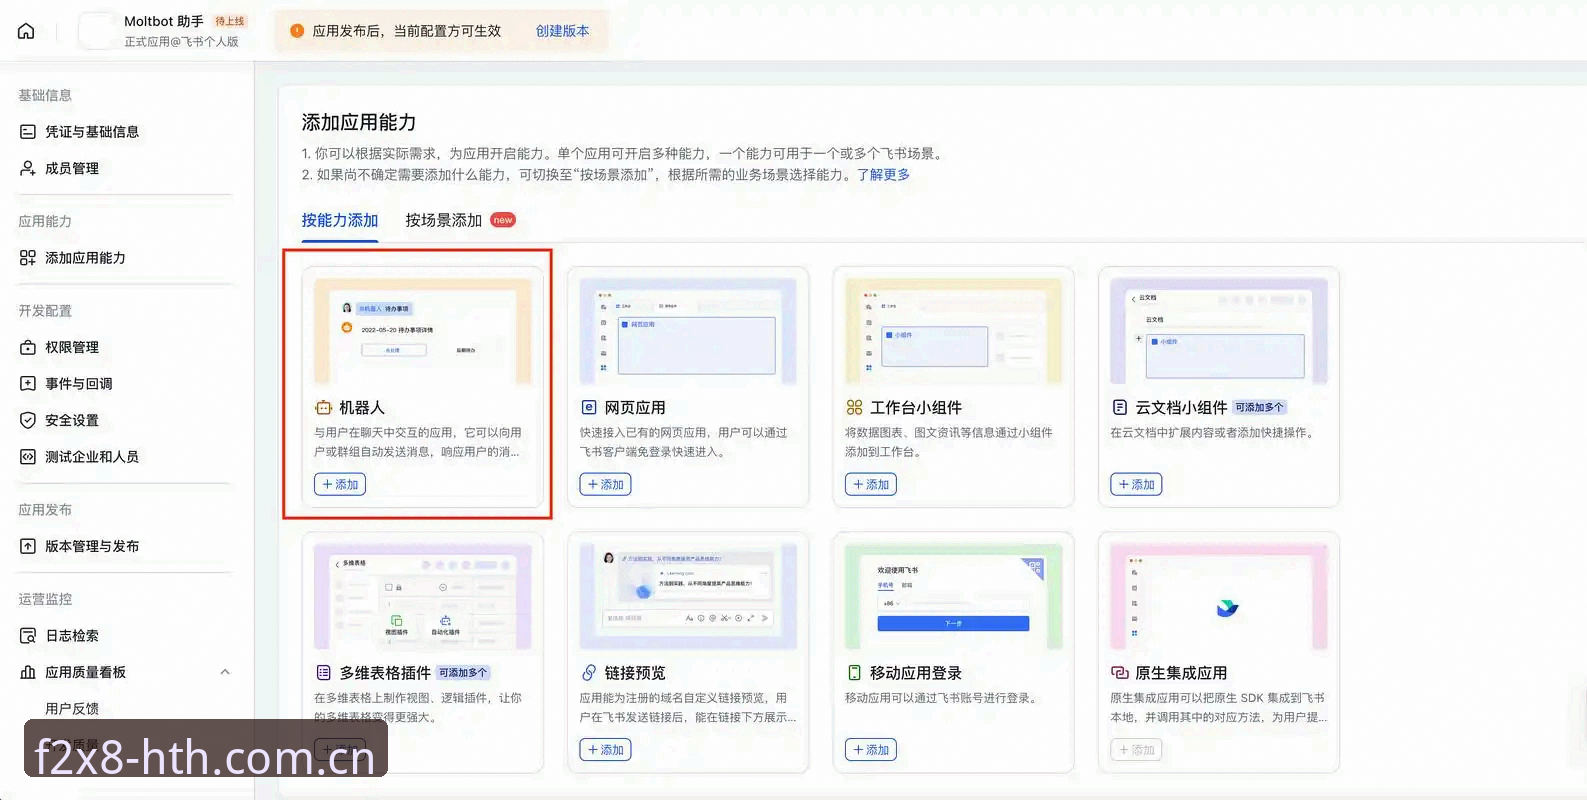Image resolution: width=1587 pixels, height=800 pixels.
Task: Add the 链接预览 capability
Action: tap(605, 750)
